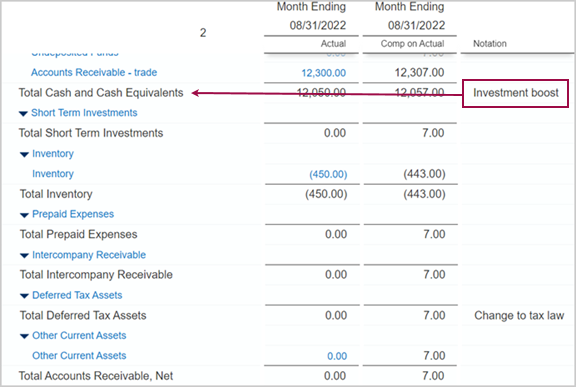Image resolution: width=576 pixels, height=387 pixels.
Task: Click the Change to tax law notation
Action: click(x=519, y=315)
